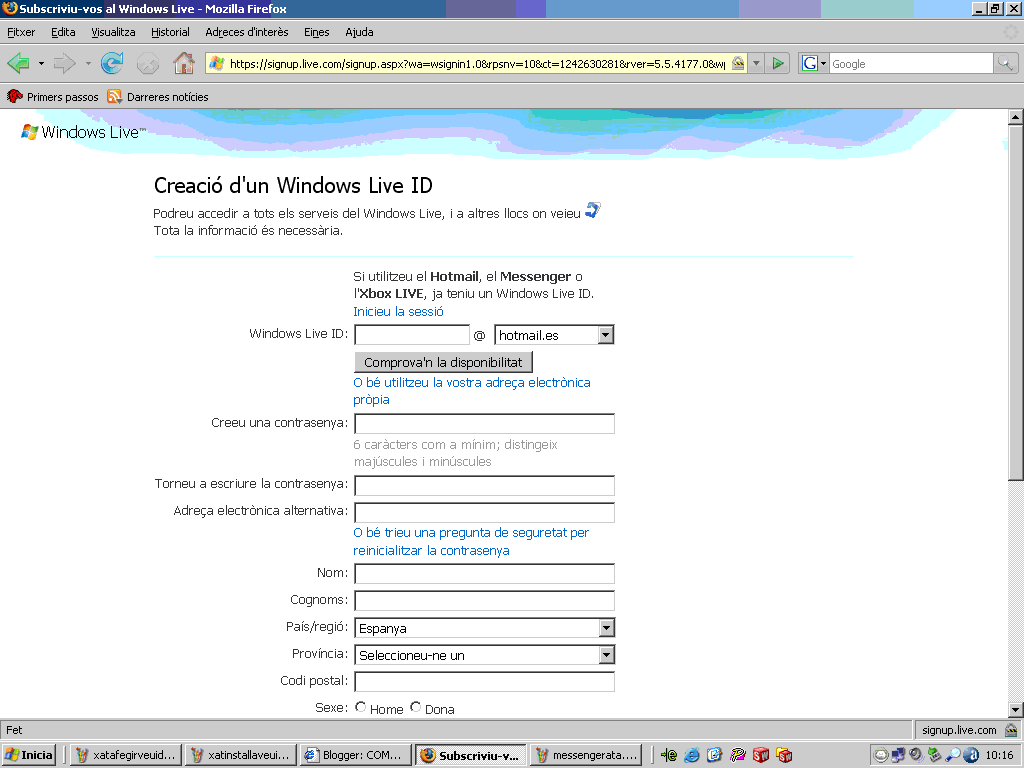Open the Eines menu
Screen dimensions: 1024x768
pyautogui.click(x=316, y=32)
